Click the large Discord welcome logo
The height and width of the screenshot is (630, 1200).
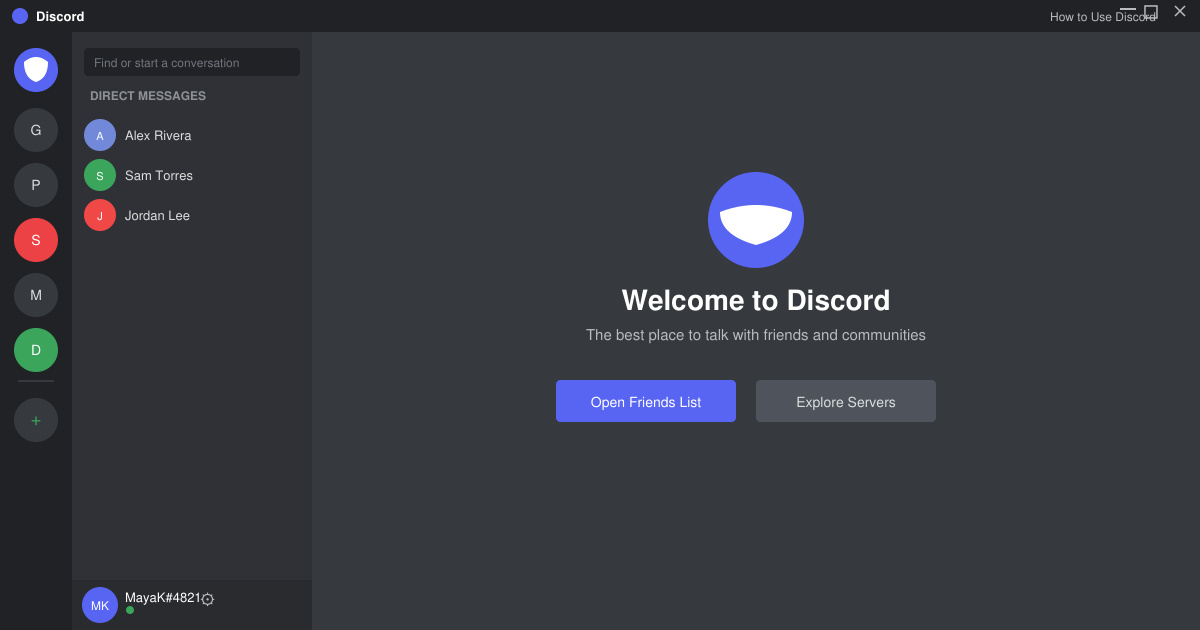756,220
